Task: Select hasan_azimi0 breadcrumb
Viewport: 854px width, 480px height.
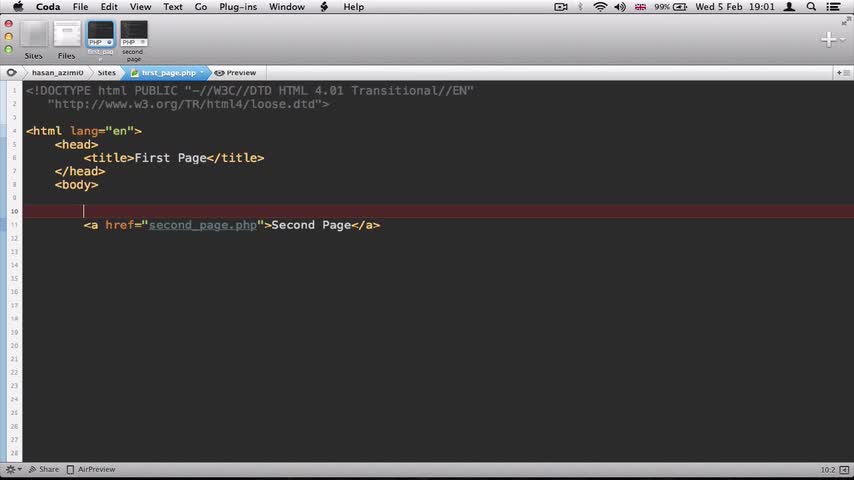Action: [x=57, y=72]
